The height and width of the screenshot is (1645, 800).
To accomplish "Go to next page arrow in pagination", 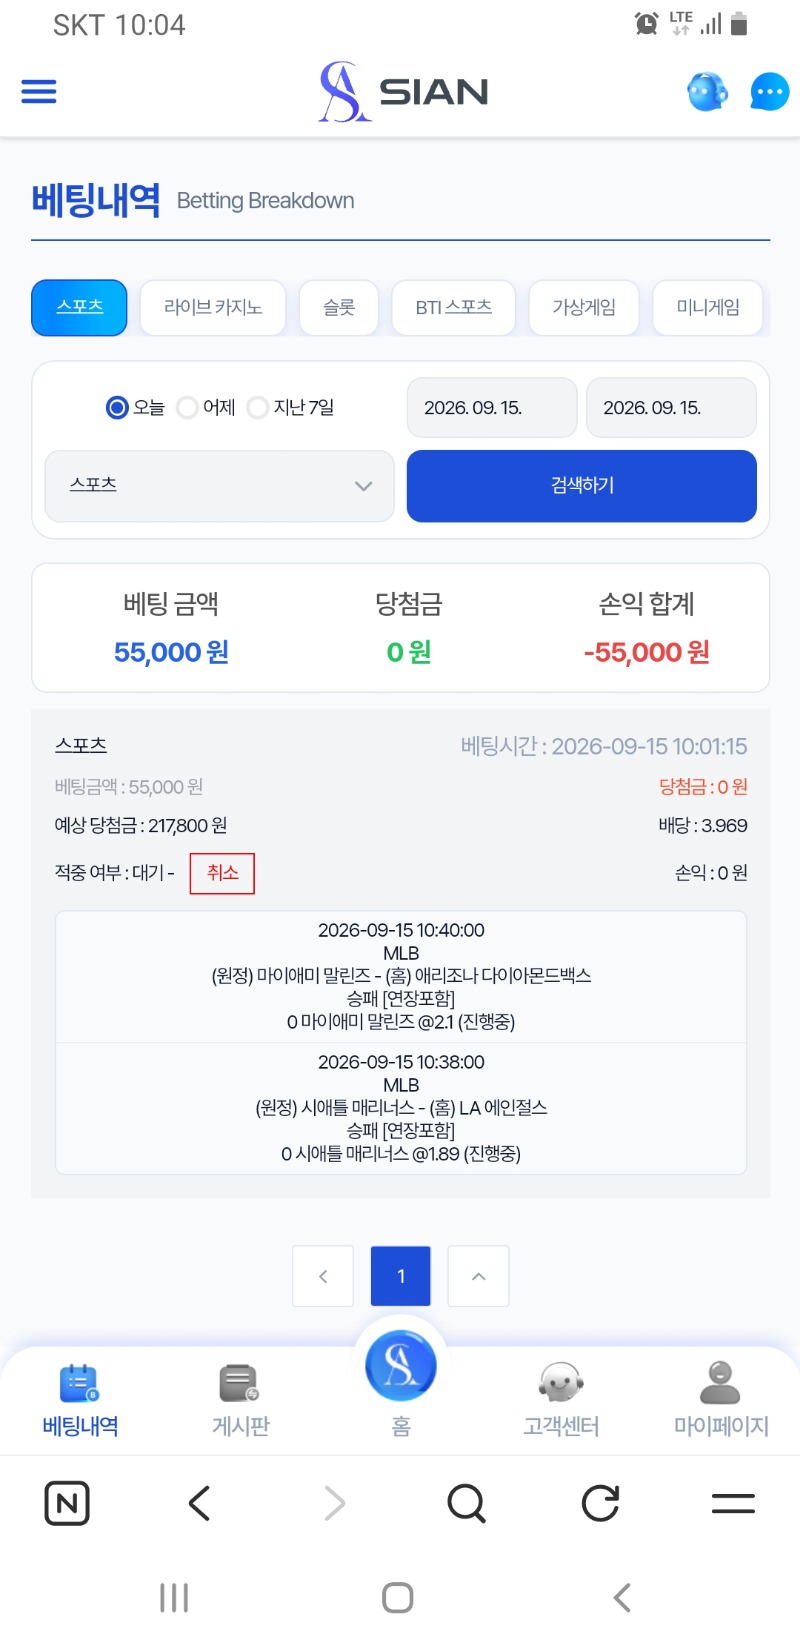I will 478,1276.
